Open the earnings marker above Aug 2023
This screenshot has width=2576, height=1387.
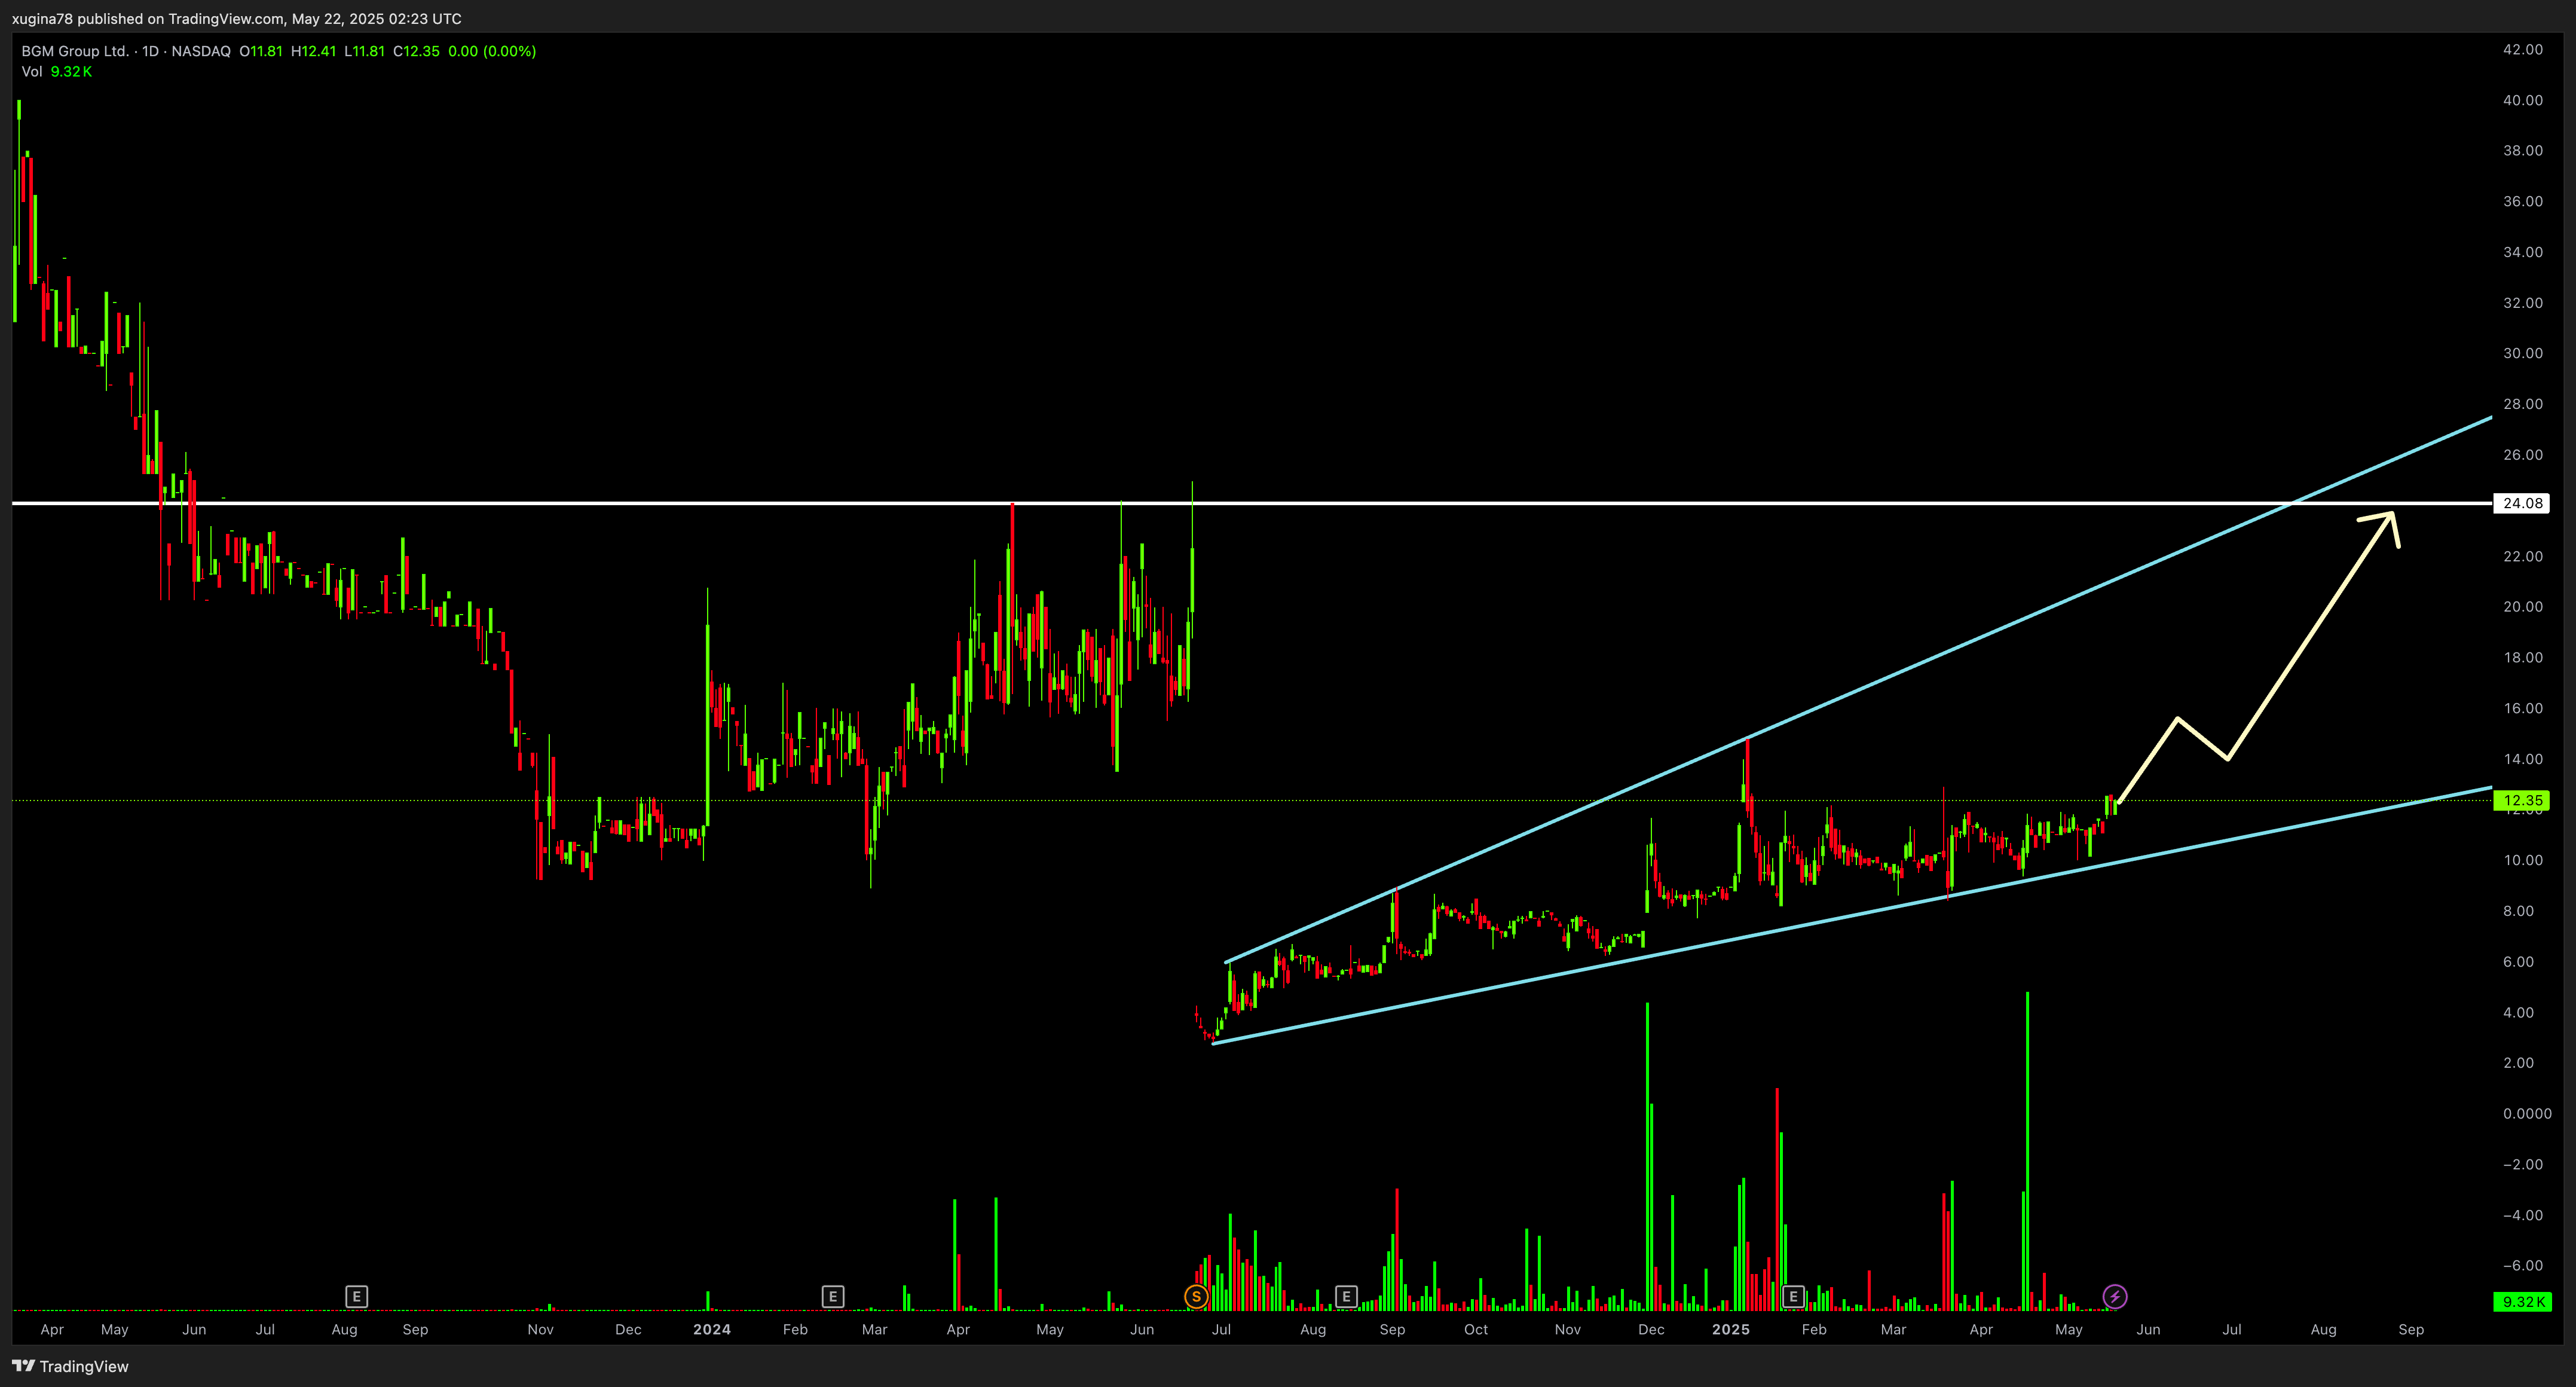[x=357, y=1297]
